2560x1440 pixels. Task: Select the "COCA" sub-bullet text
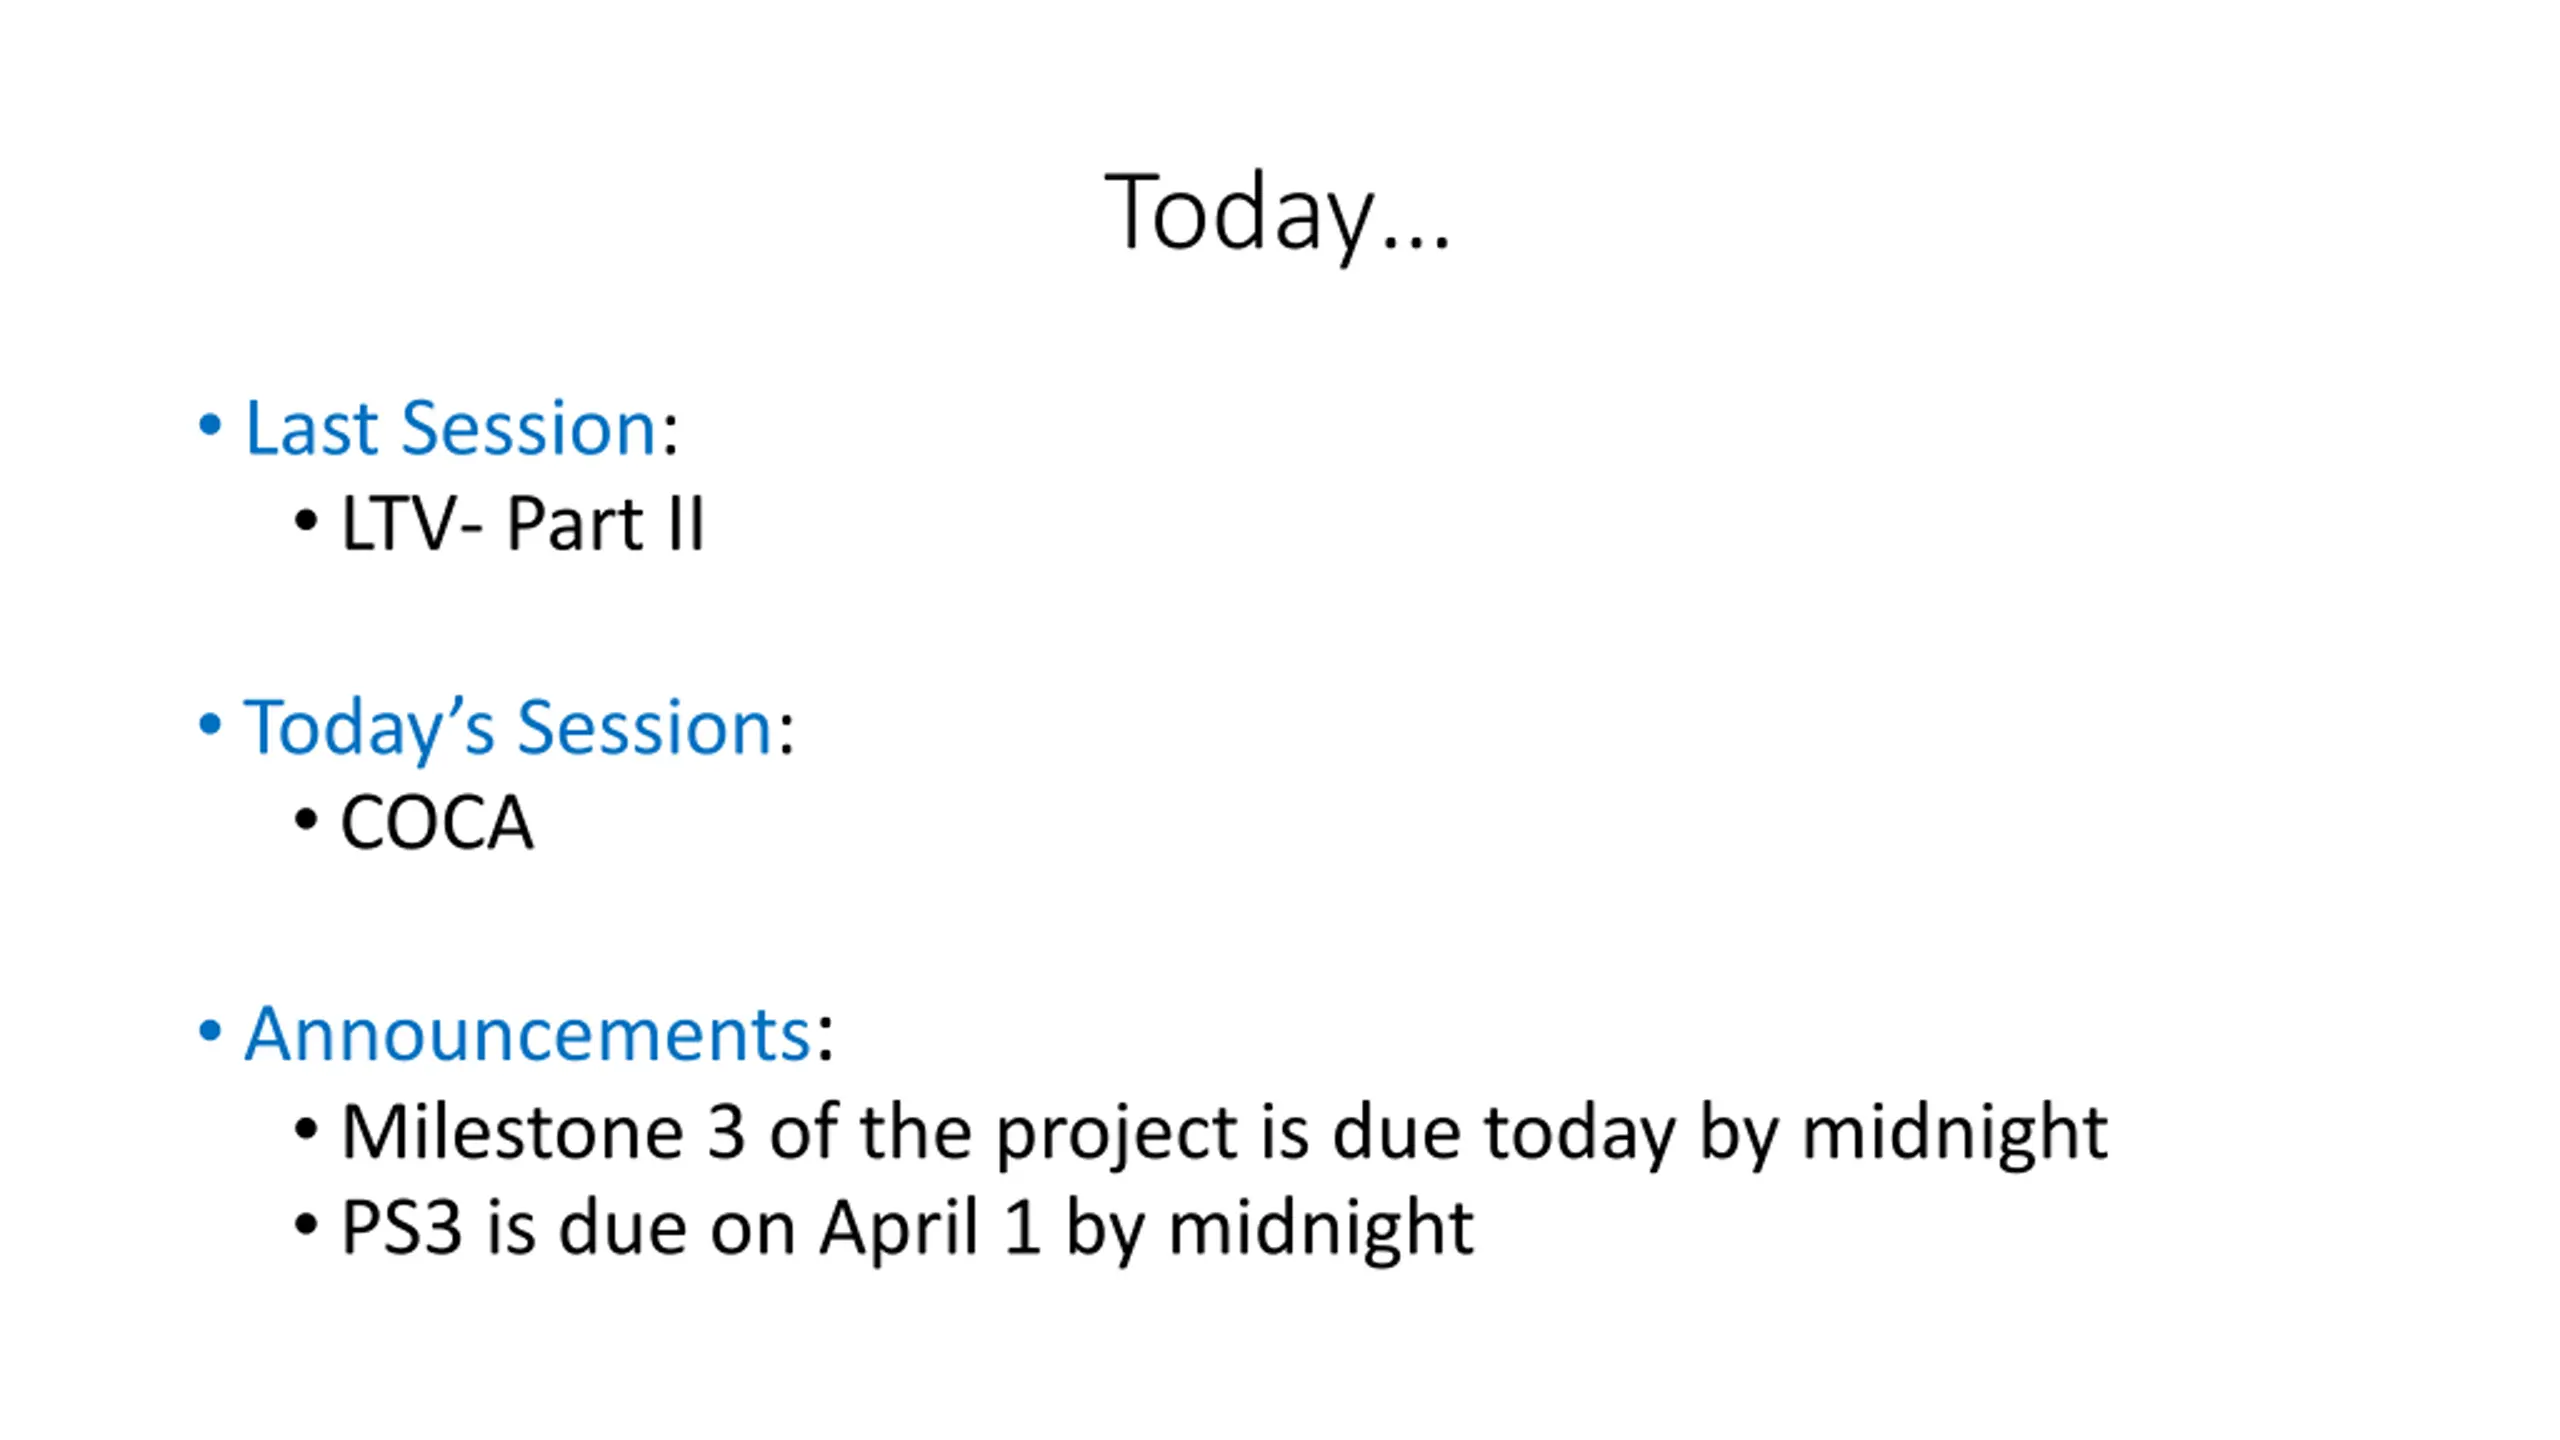pos(437,822)
